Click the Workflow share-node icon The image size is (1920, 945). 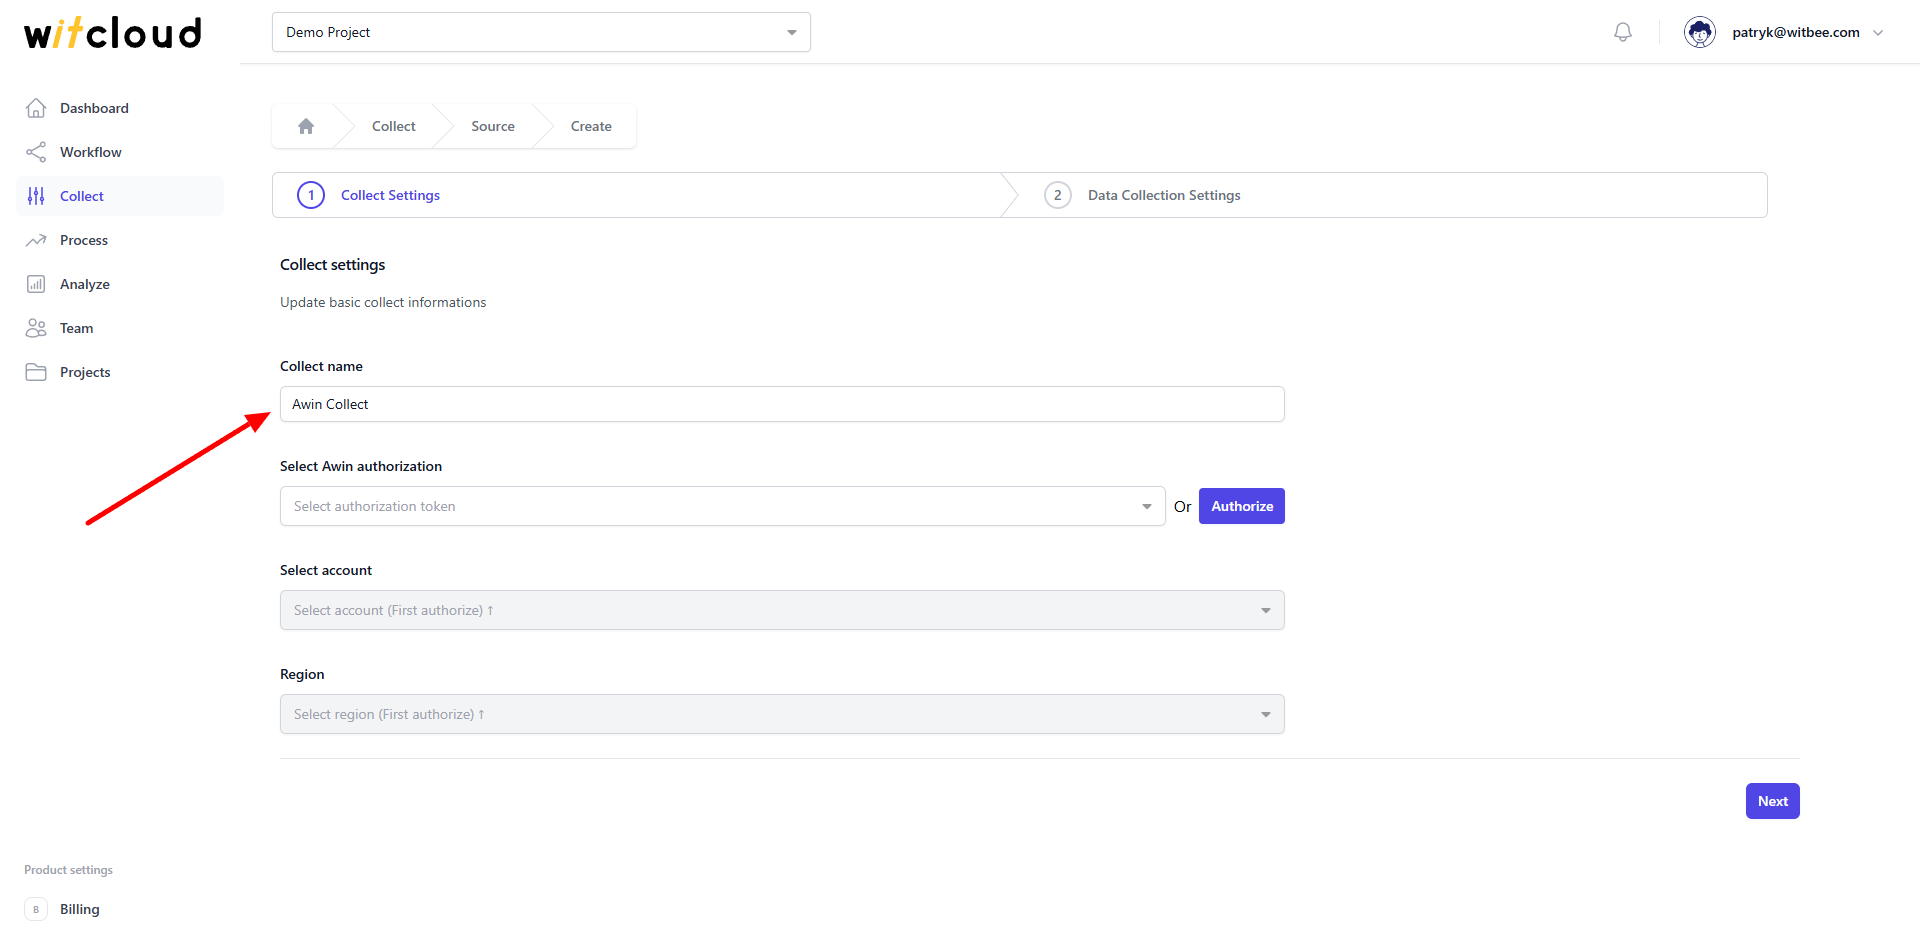coord(36,152)
